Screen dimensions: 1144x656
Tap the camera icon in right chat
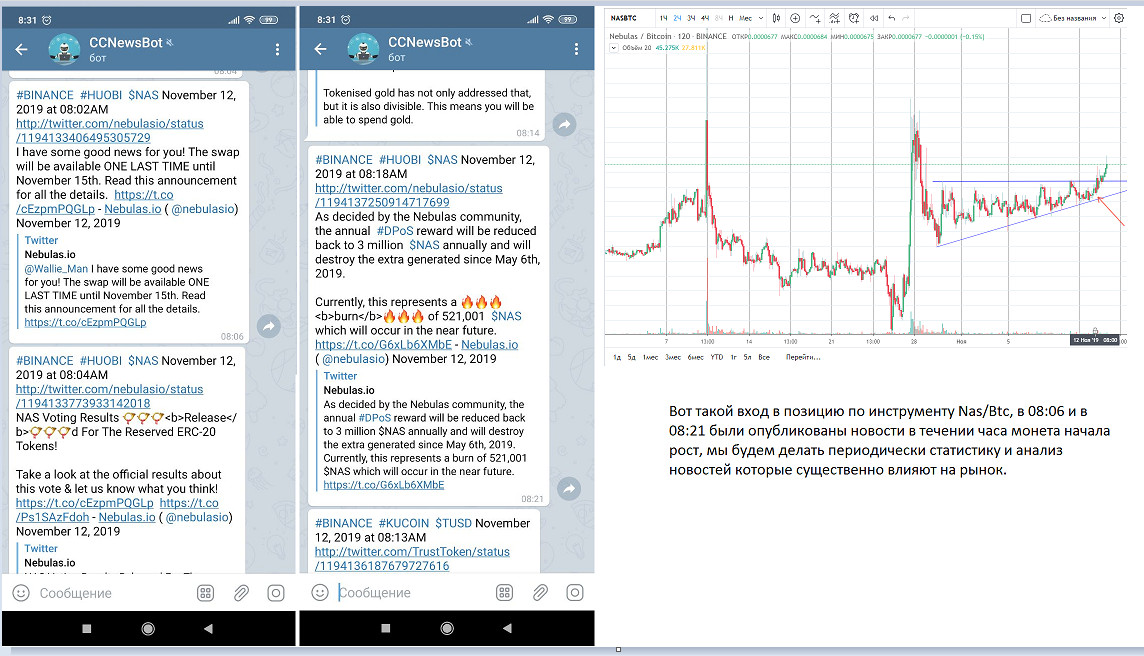[x=575, y=593]
